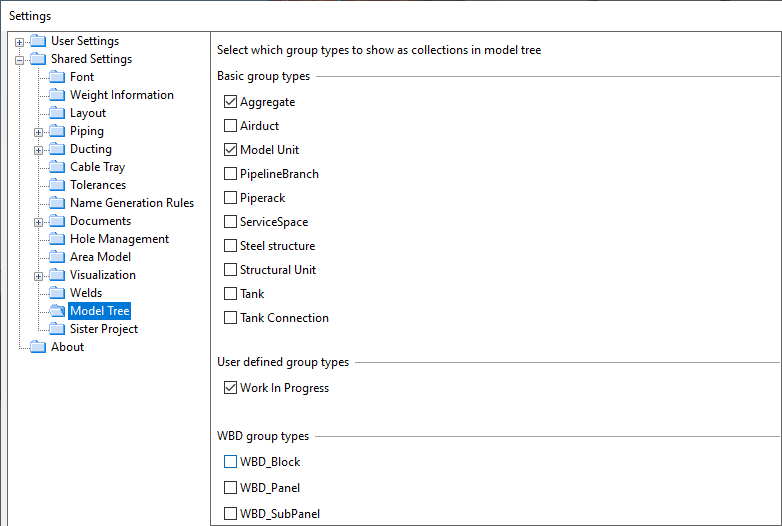Viewport: 782px width, 526px height.
Task: Tick the WBD_Block checkbox
Action: [231, 462]
